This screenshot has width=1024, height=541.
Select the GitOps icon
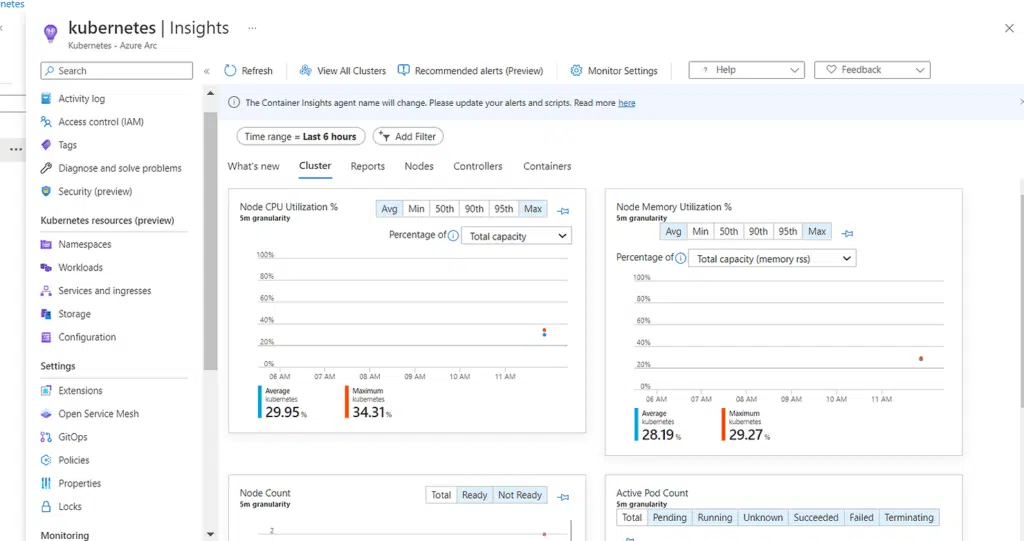tap(46, 437)
